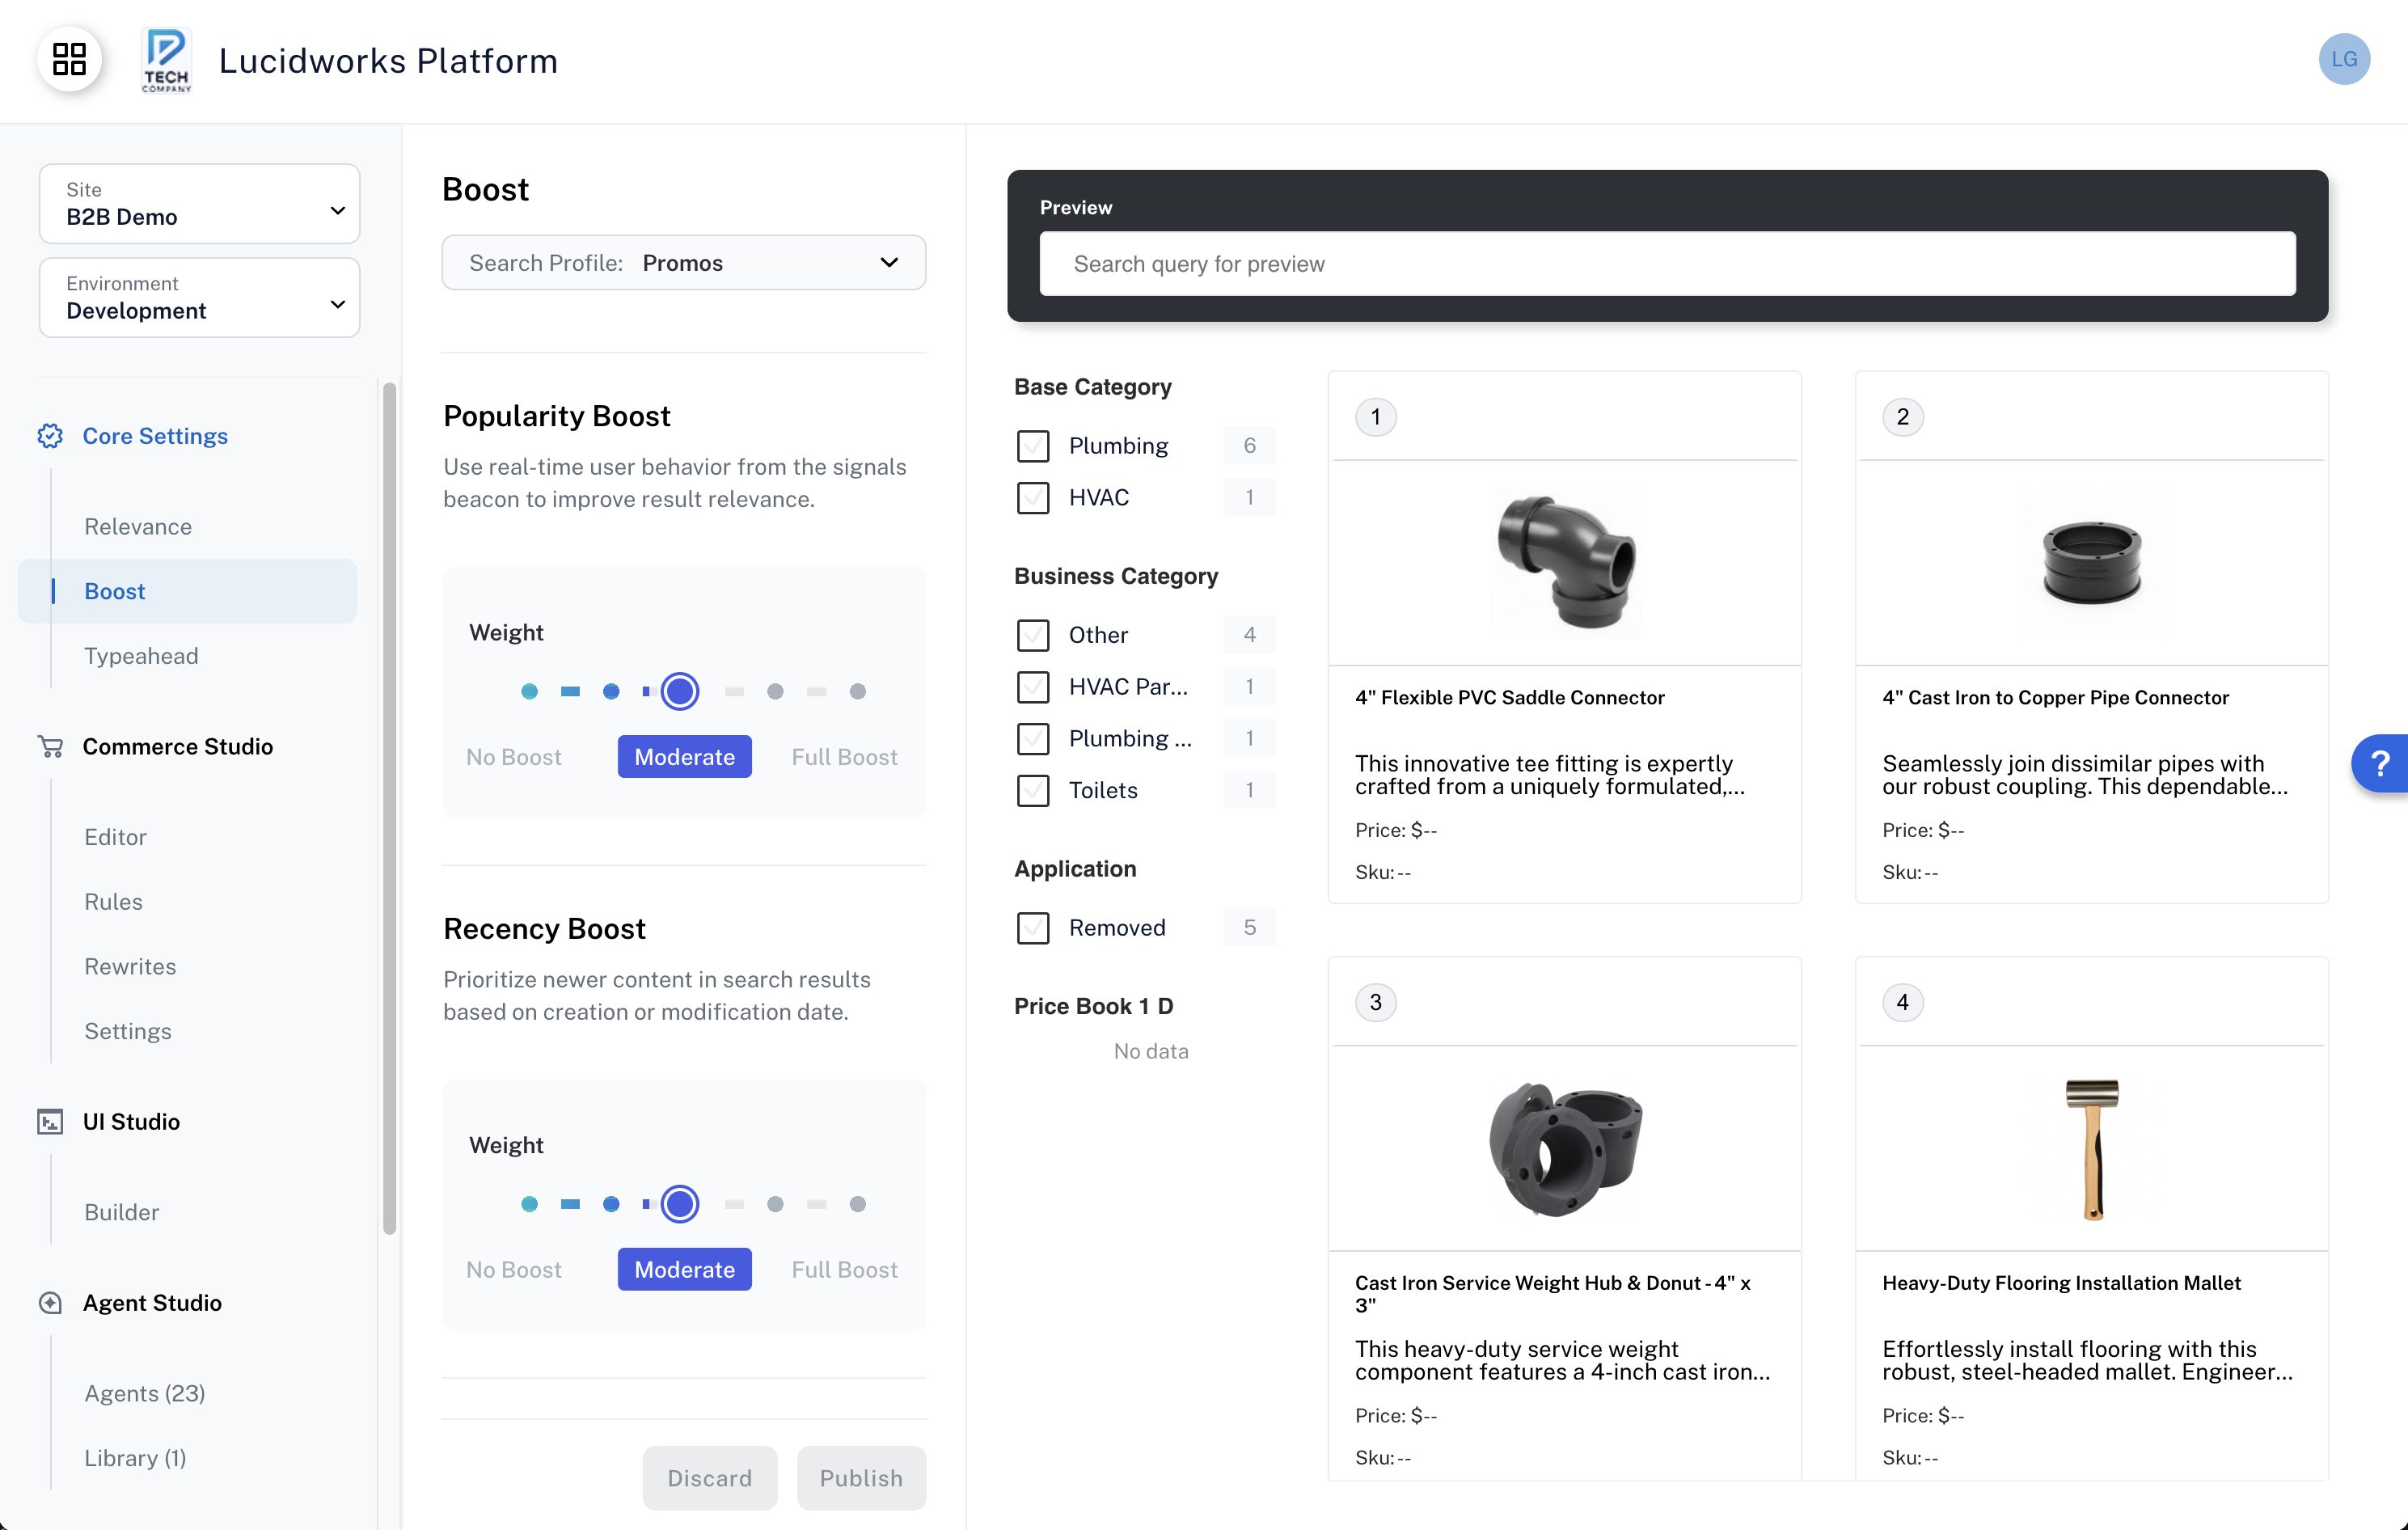Click the Recency Boost weight slider handle
2408x1530 pixels.
680,1204
